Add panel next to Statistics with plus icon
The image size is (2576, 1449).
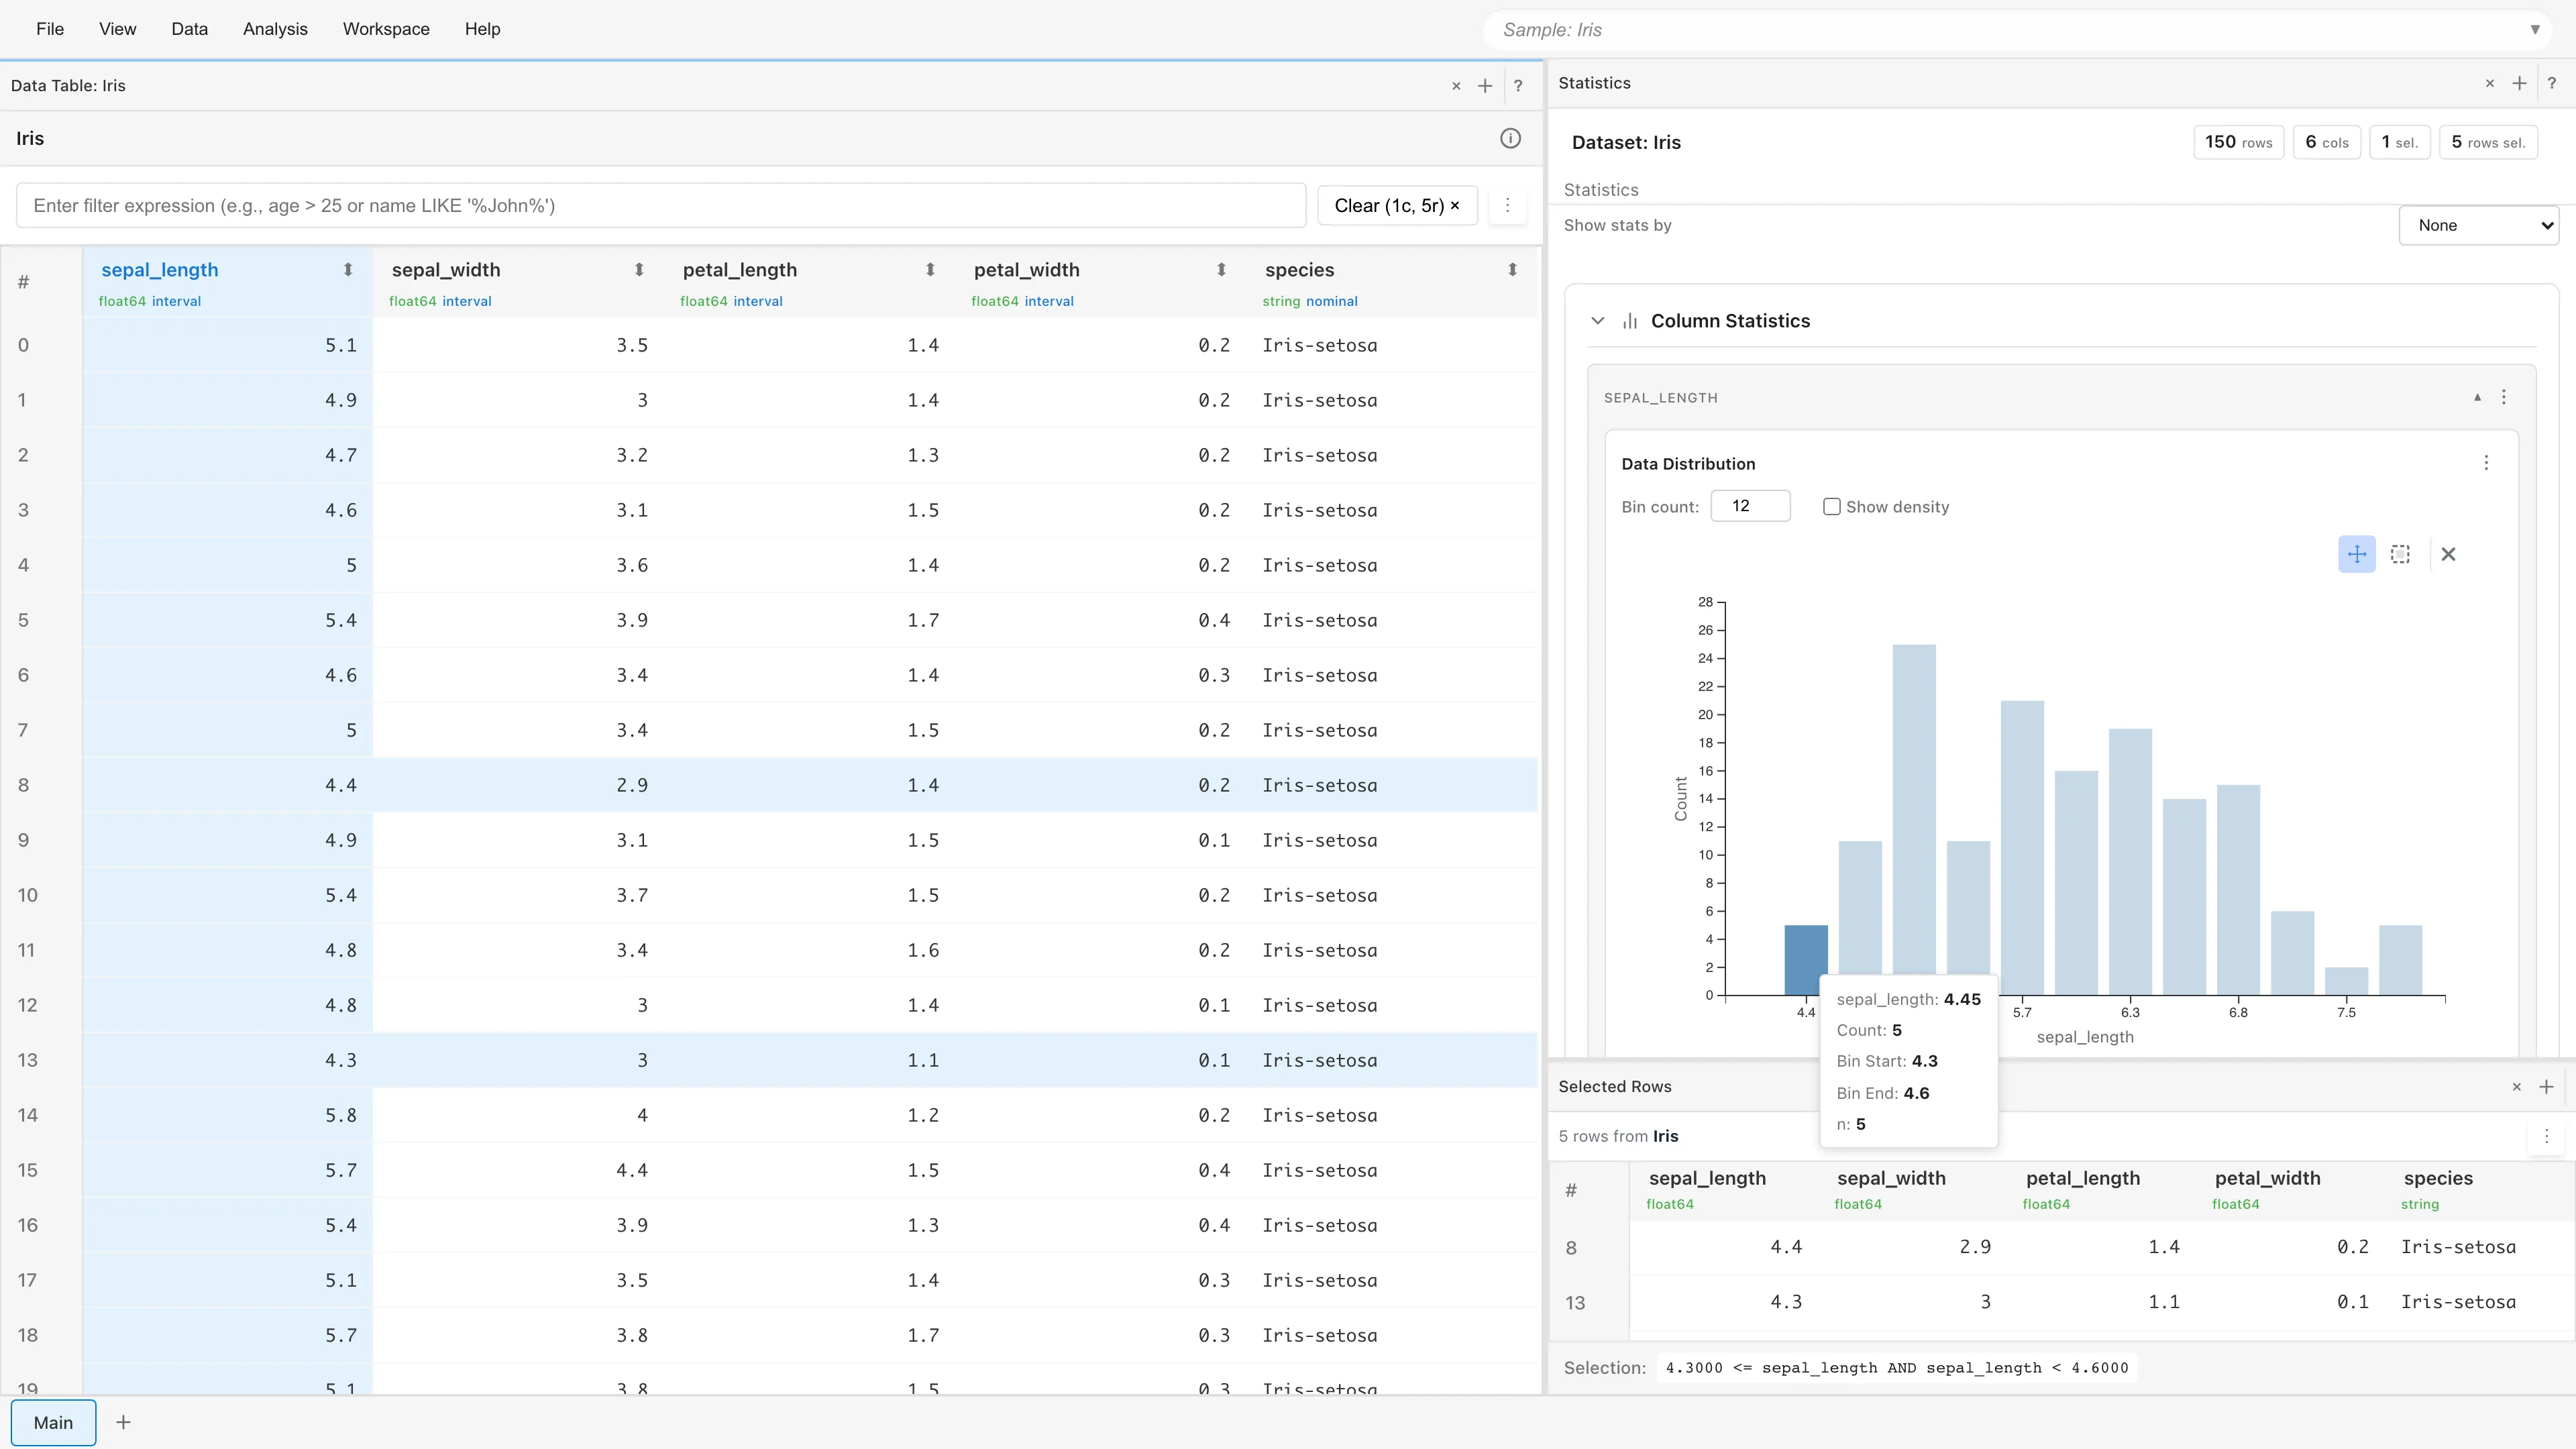pos(2519,83)
